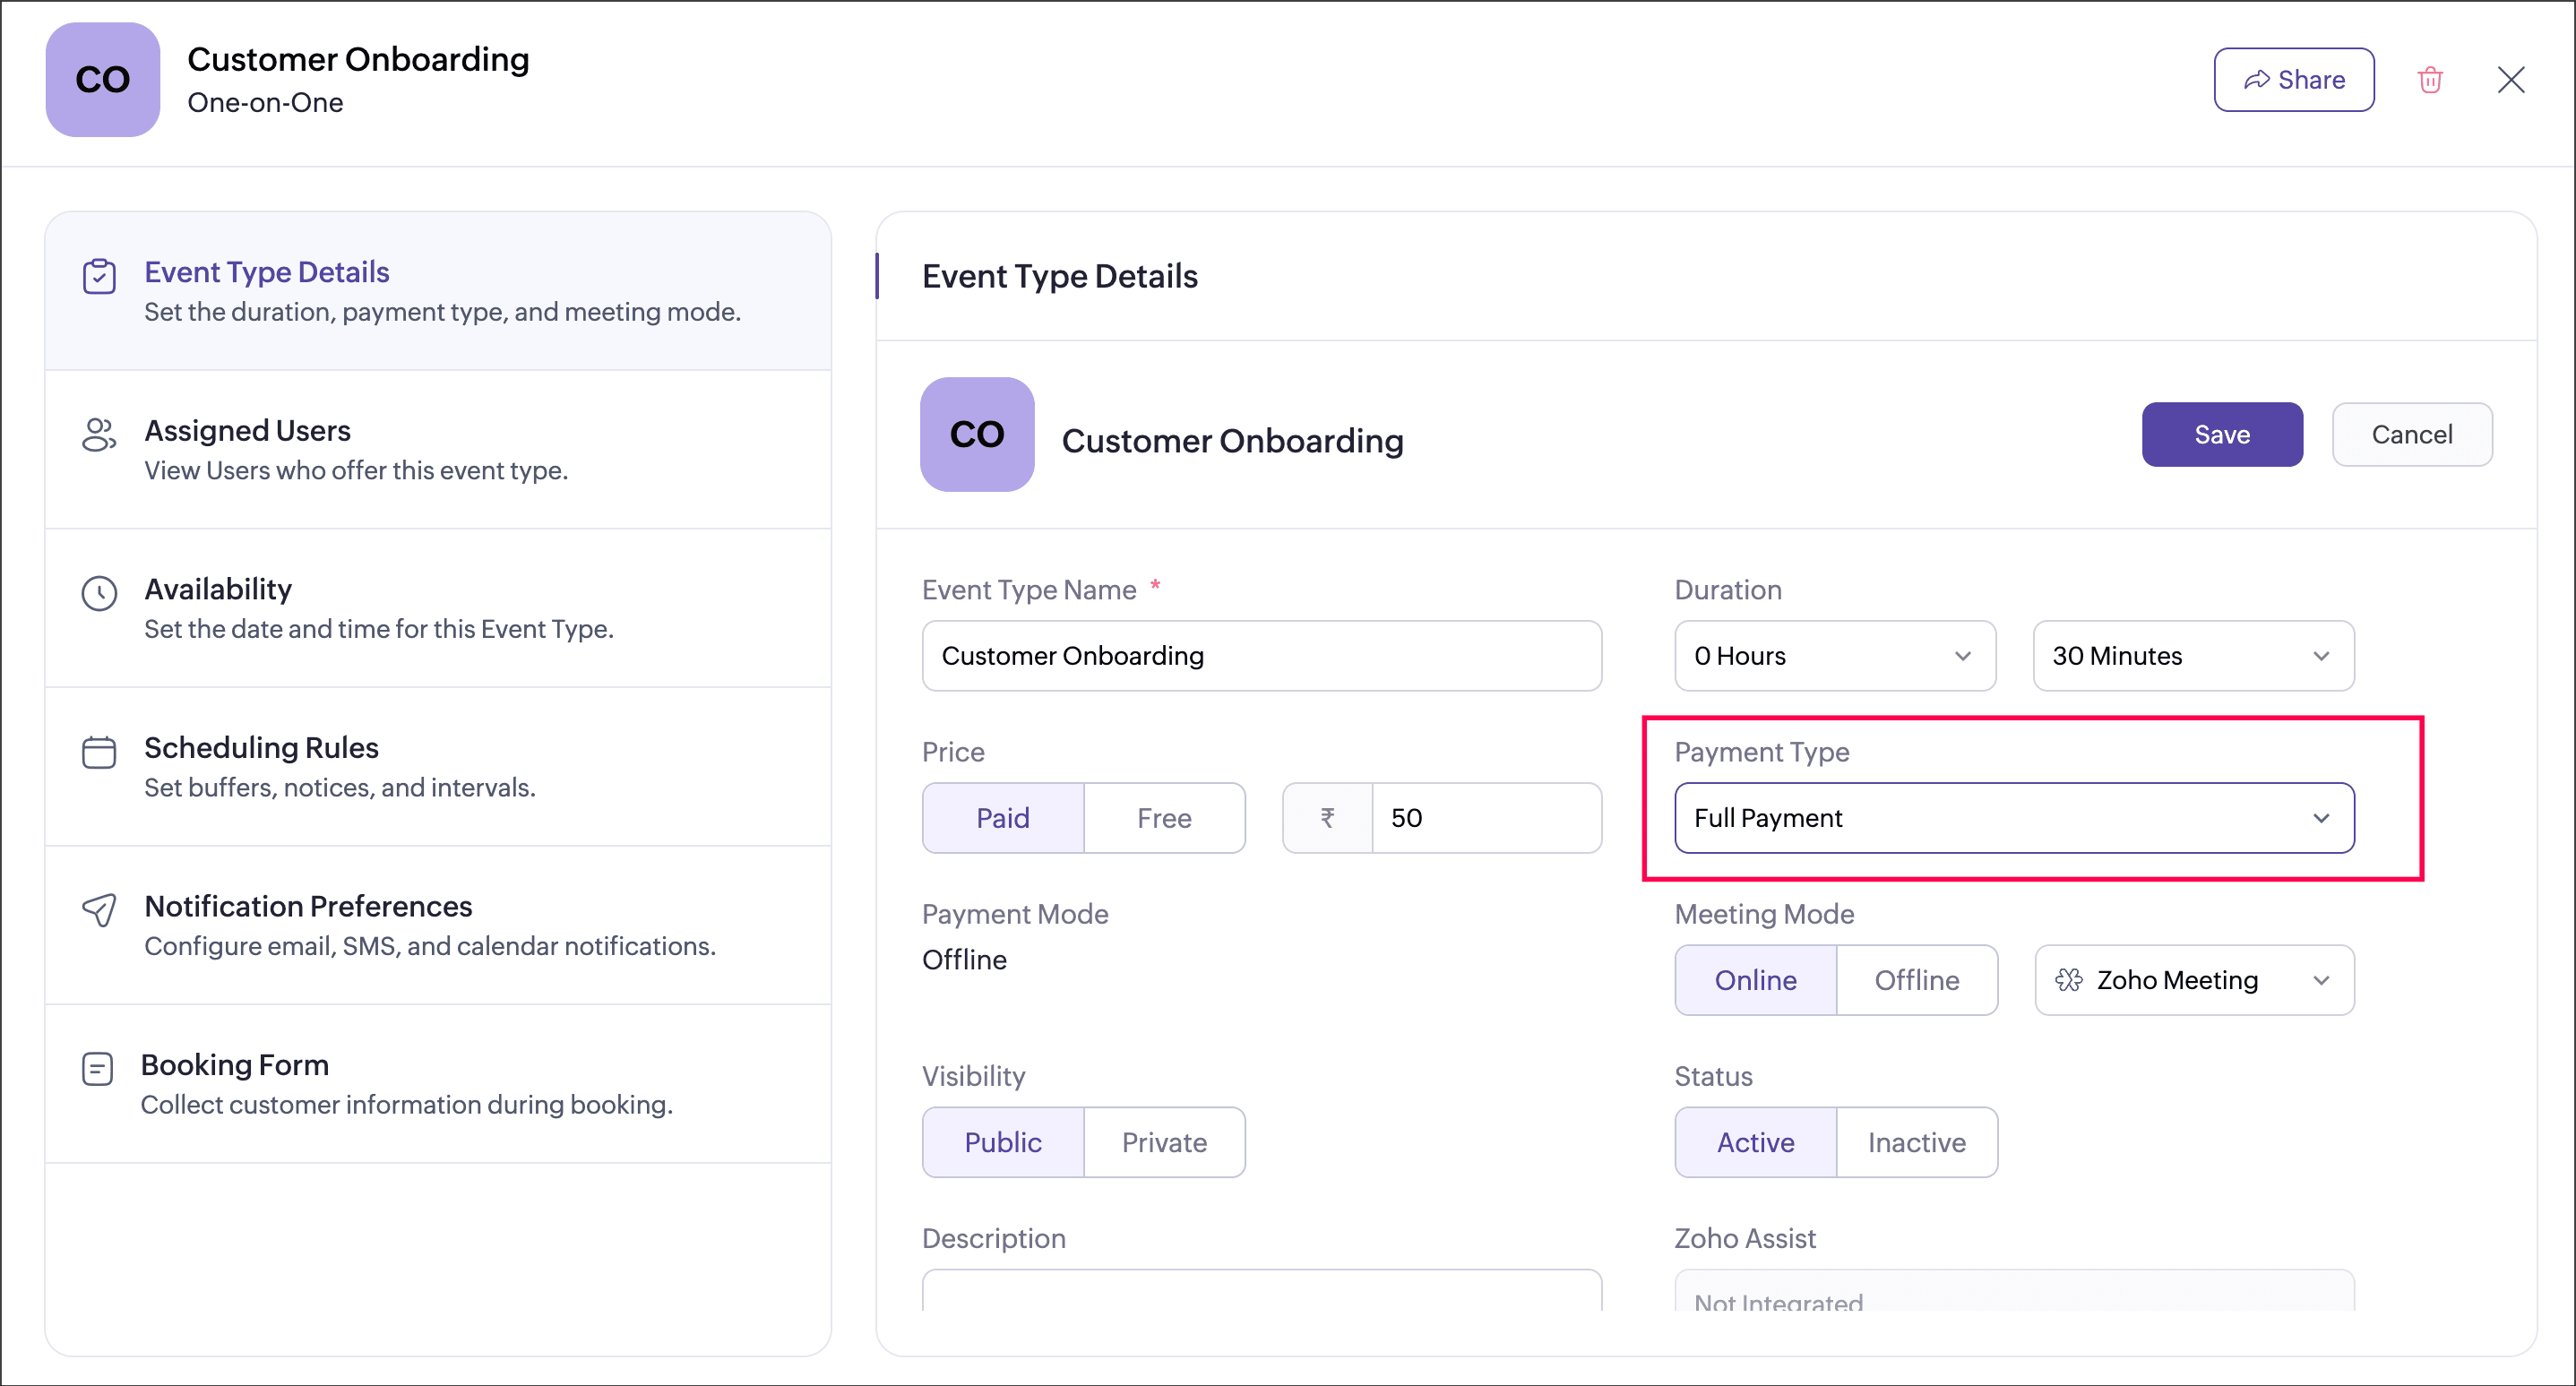
Task: Click the Event Type Details clipboard icon
Action: click(x=99, y=276)
